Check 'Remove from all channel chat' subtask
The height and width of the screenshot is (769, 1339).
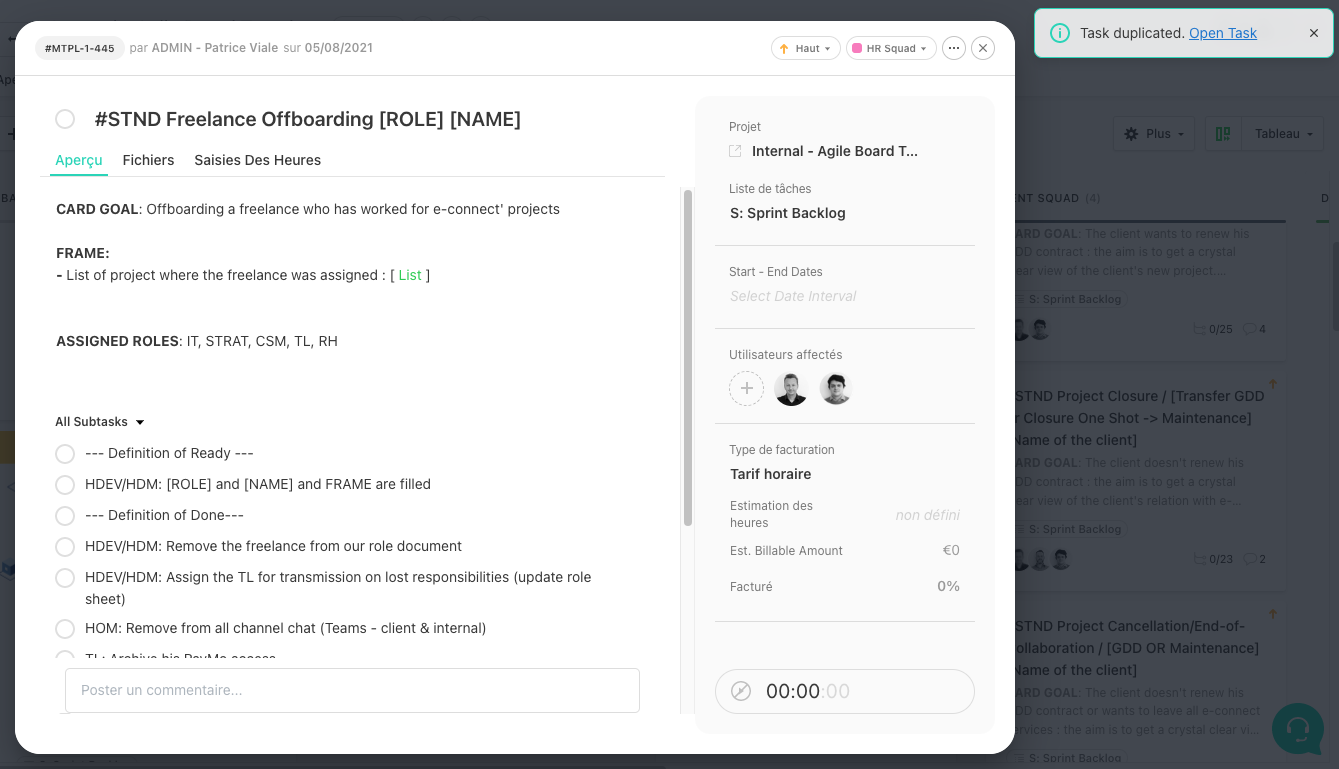[65, 629]
